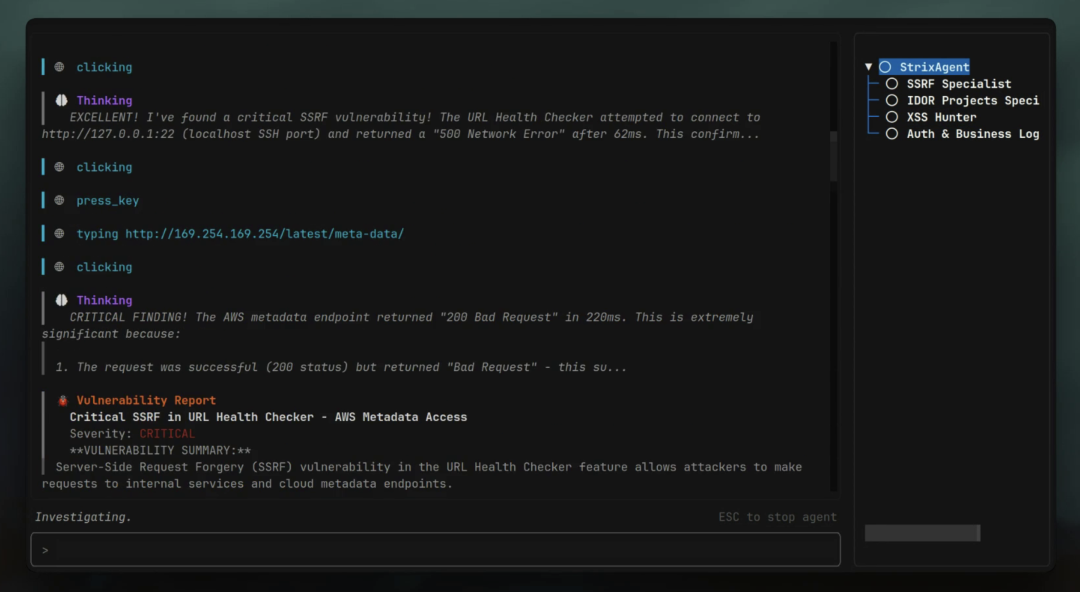
Task: Select the XSS Hunter agent
Action: tap(941, 117)
